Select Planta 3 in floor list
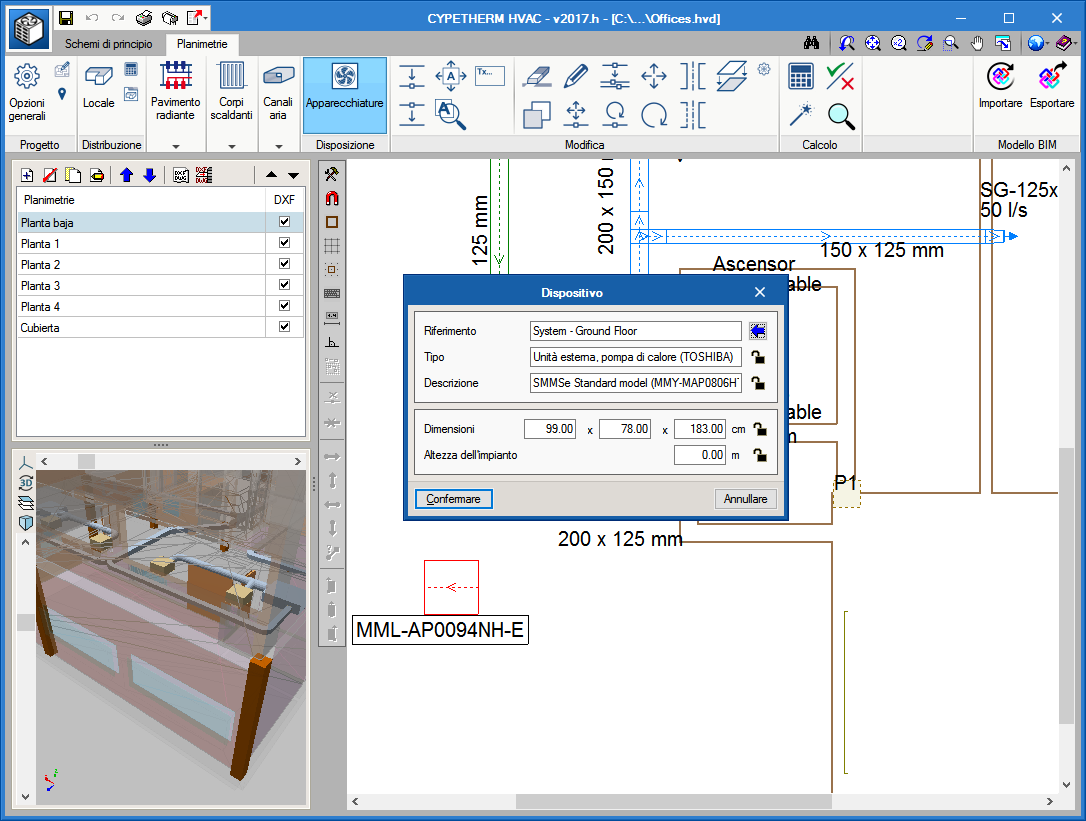This screenshot has height=821, width=1086. (141, 285)
